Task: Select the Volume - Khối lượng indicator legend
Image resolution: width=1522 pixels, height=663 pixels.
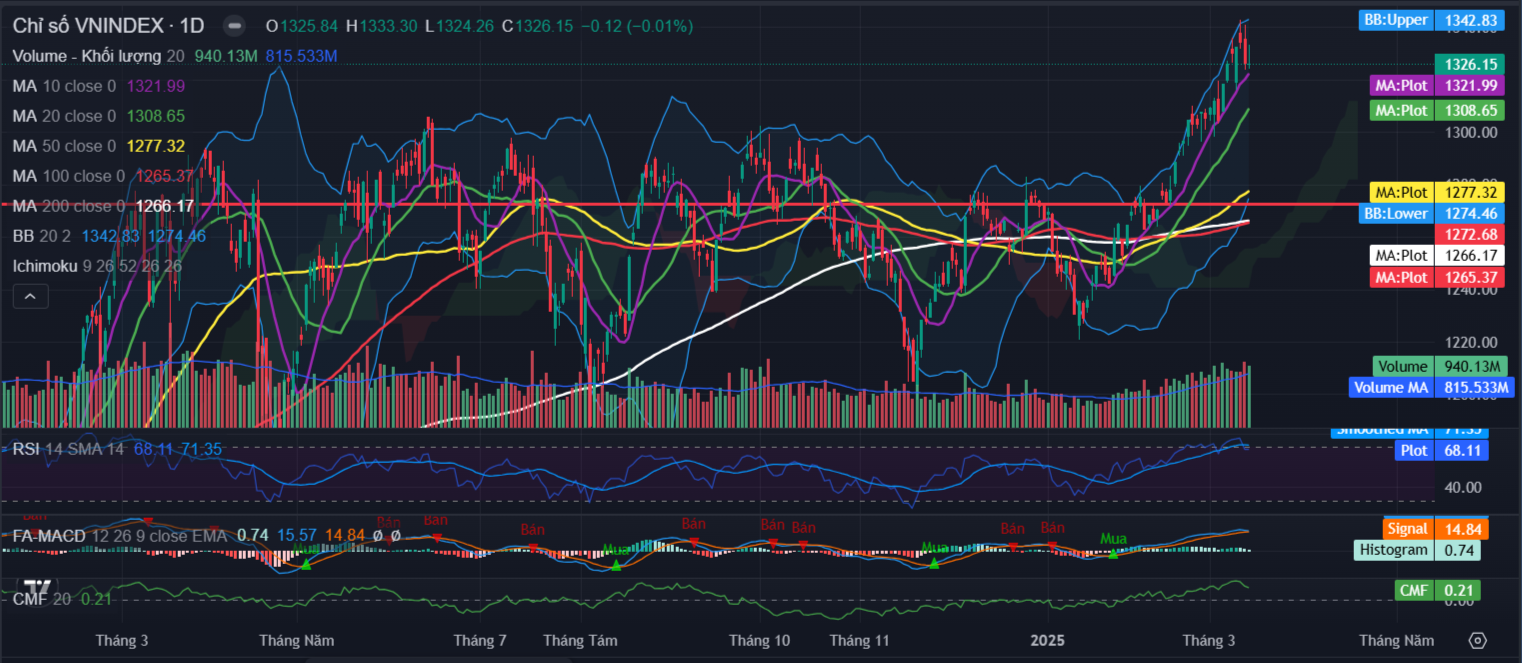Action: click(x=88, y=56)
